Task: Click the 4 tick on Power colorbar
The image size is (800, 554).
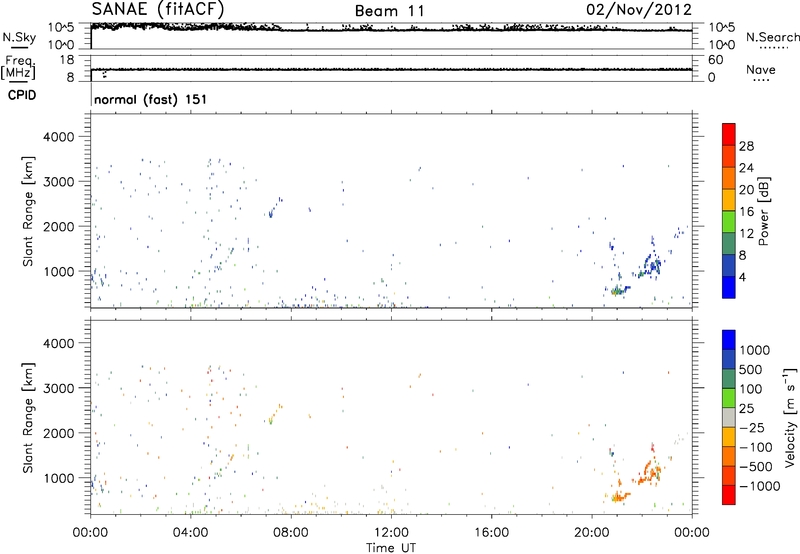Action: (742, 277)
